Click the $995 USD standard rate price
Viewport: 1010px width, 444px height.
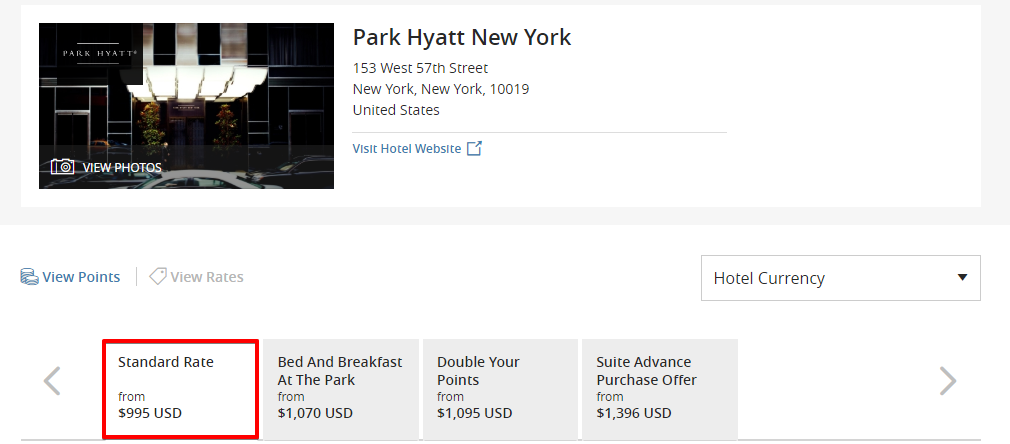pos(150,412)
